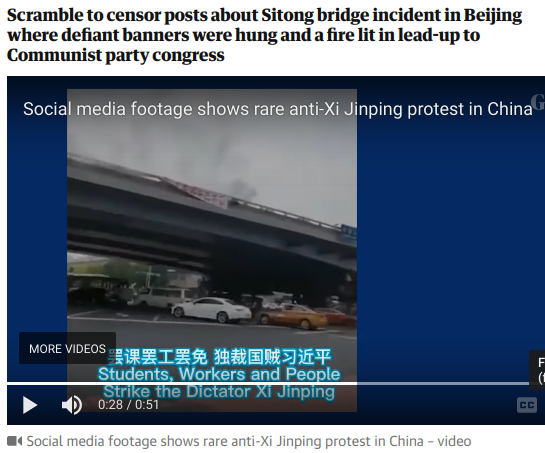Viewport: 545px width, 453px height.
Task: Open the video title link inside the player
Action: coord(278,109)
